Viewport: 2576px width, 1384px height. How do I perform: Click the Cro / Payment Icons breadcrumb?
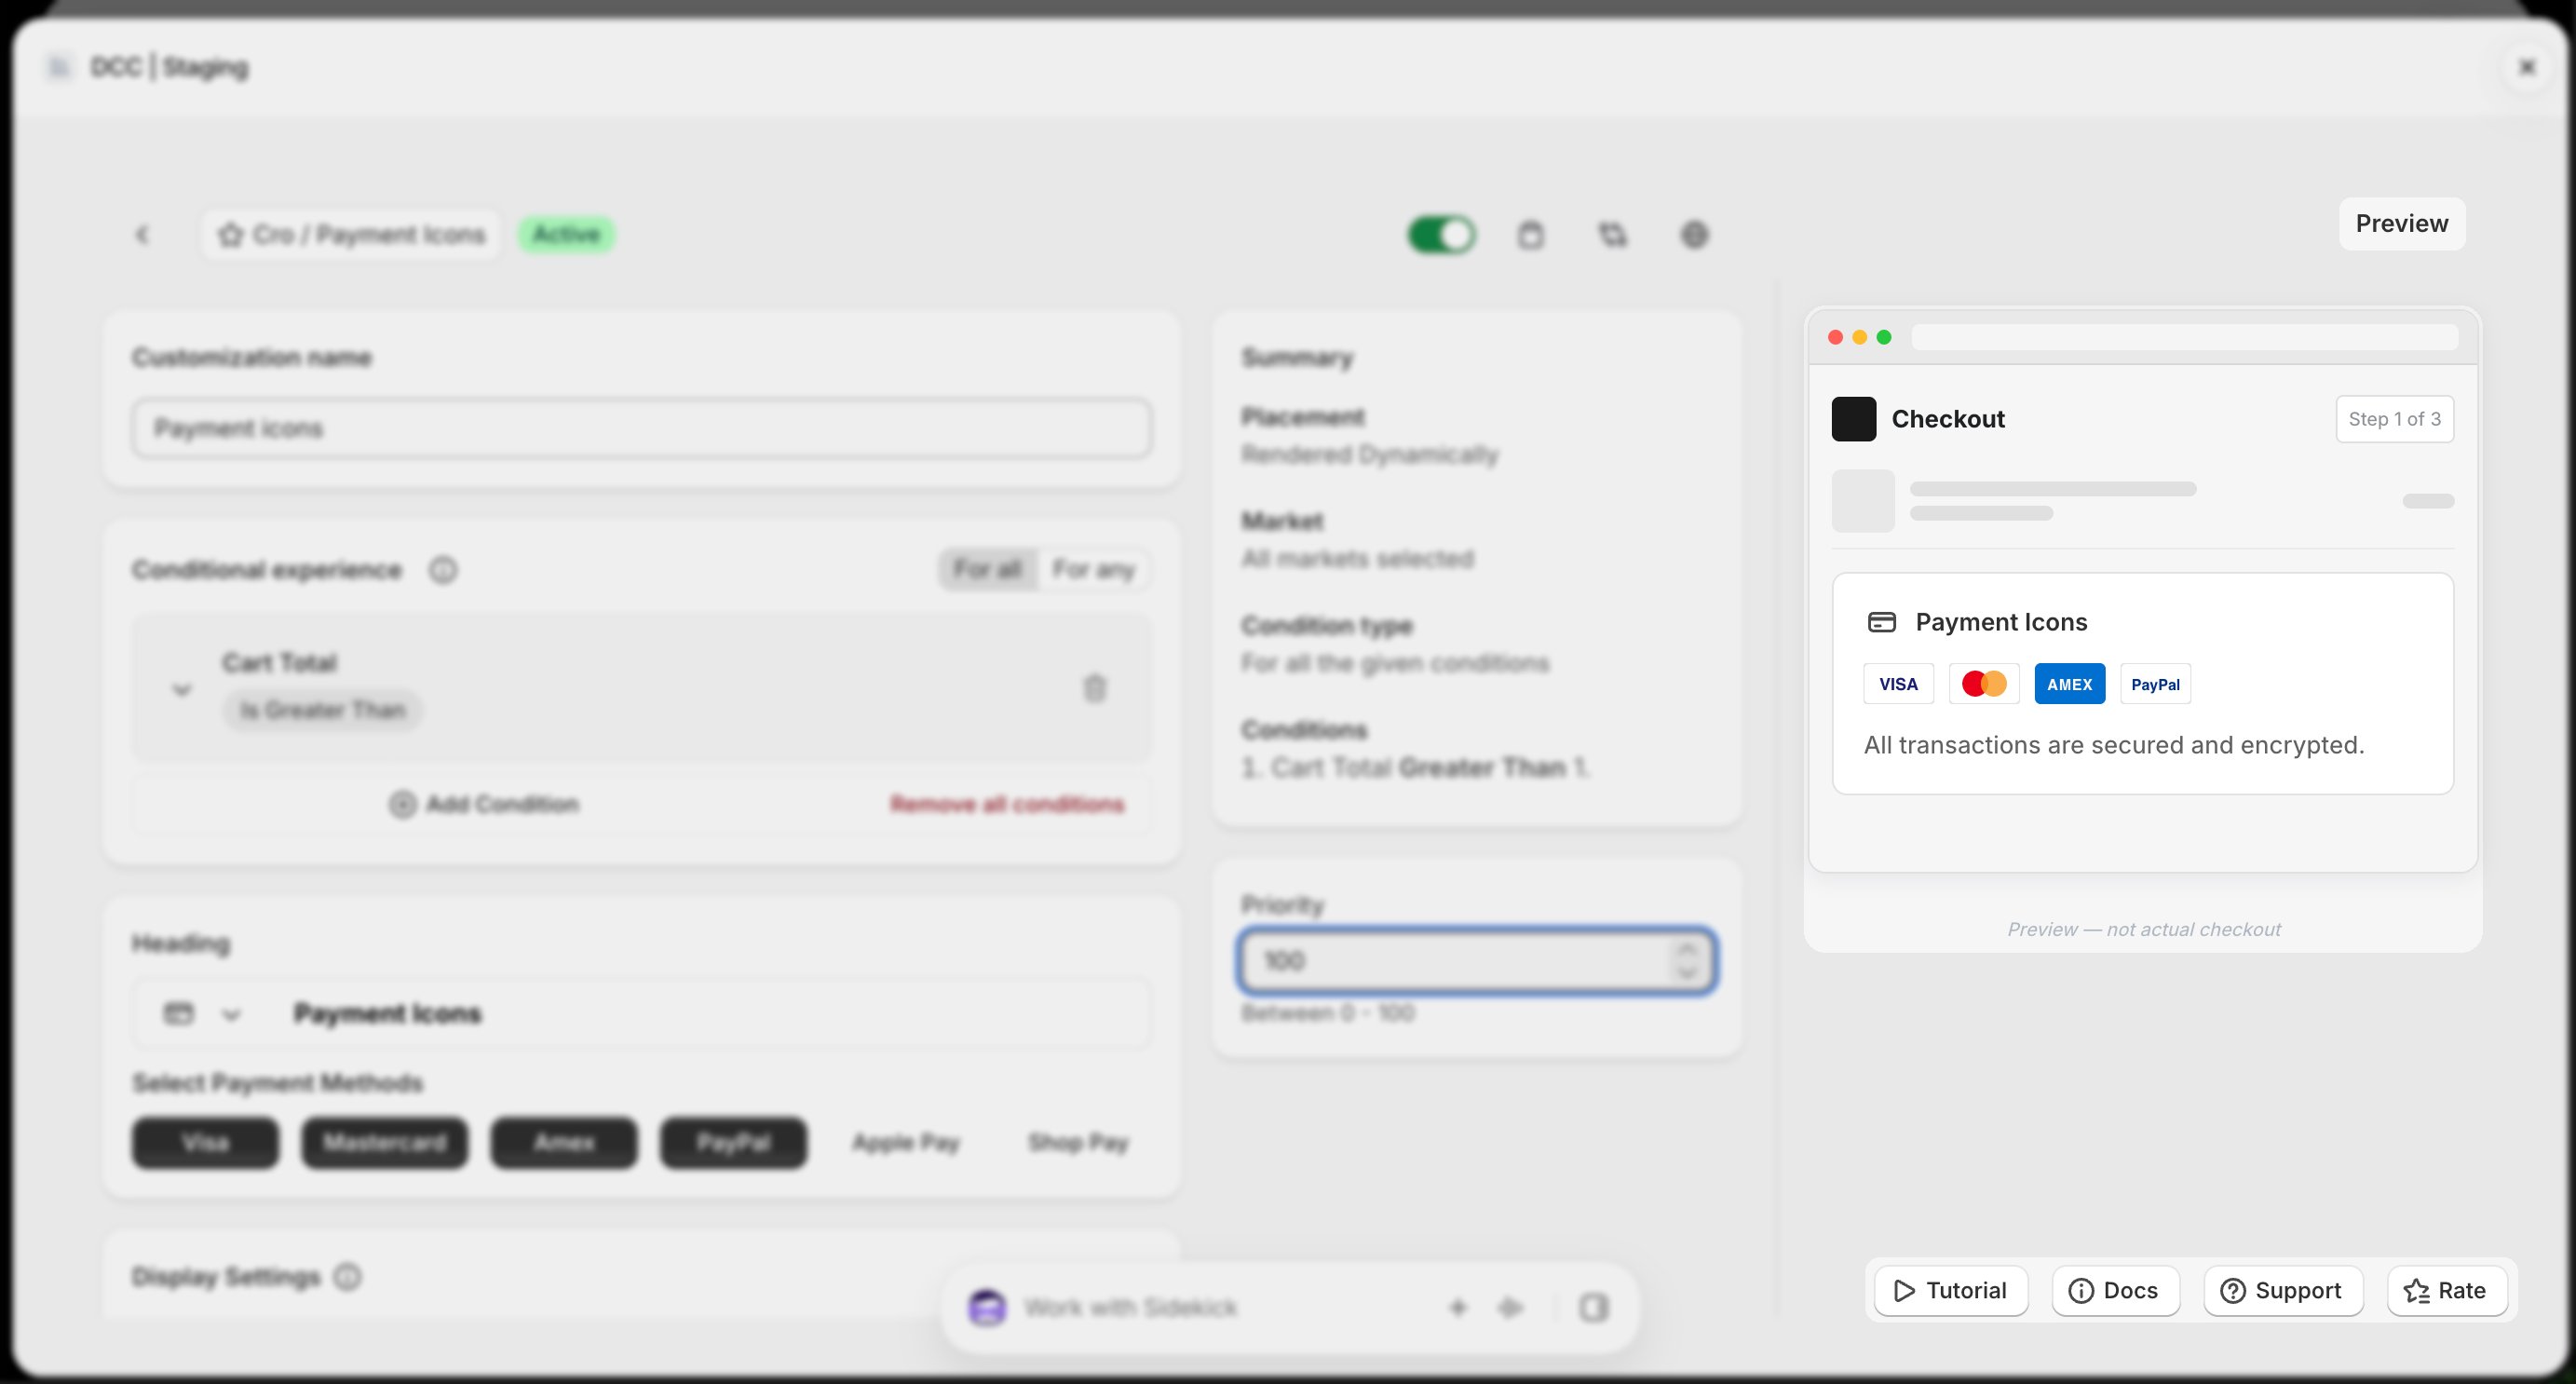click(351, 235)
